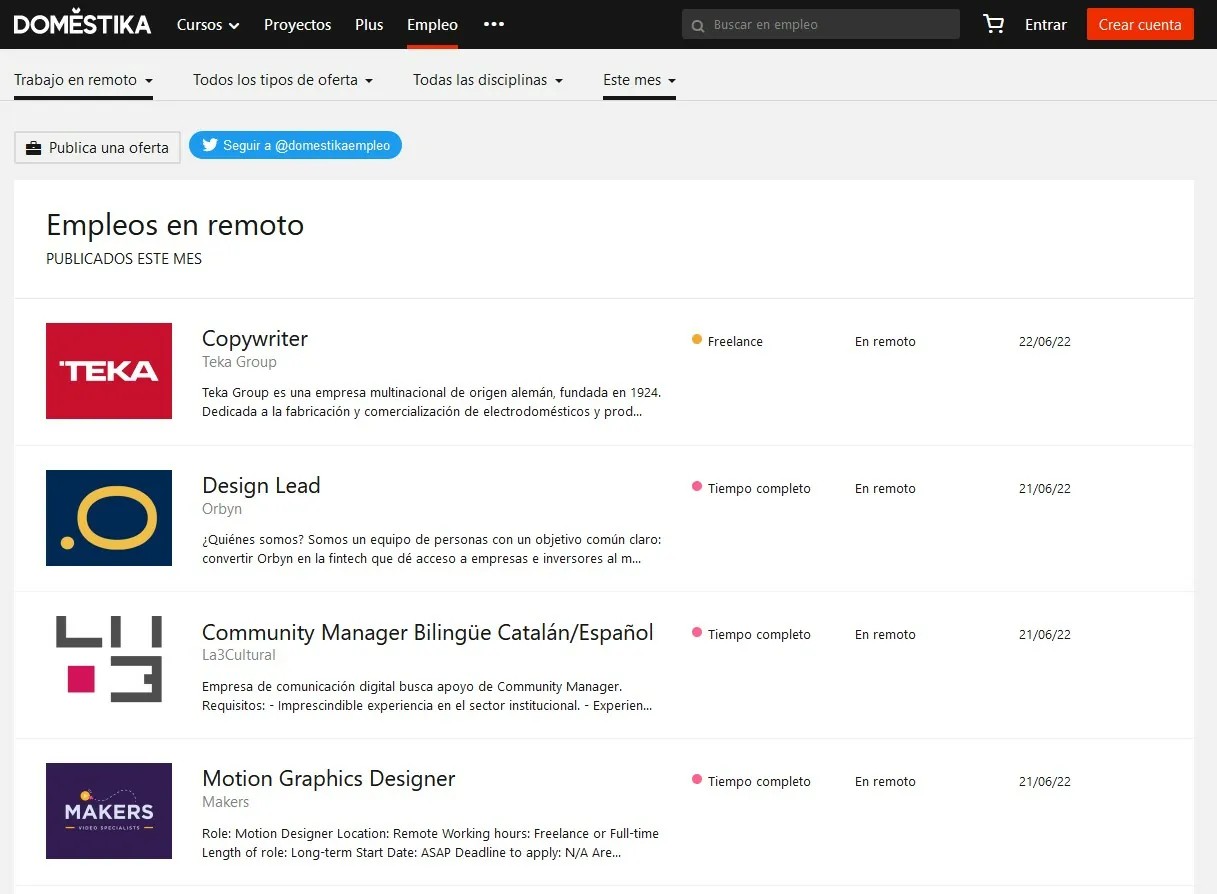The width and height of the screenshot is (1217, 894).
Task: Open the Design Lead job listing
Action: click(261, 486)
